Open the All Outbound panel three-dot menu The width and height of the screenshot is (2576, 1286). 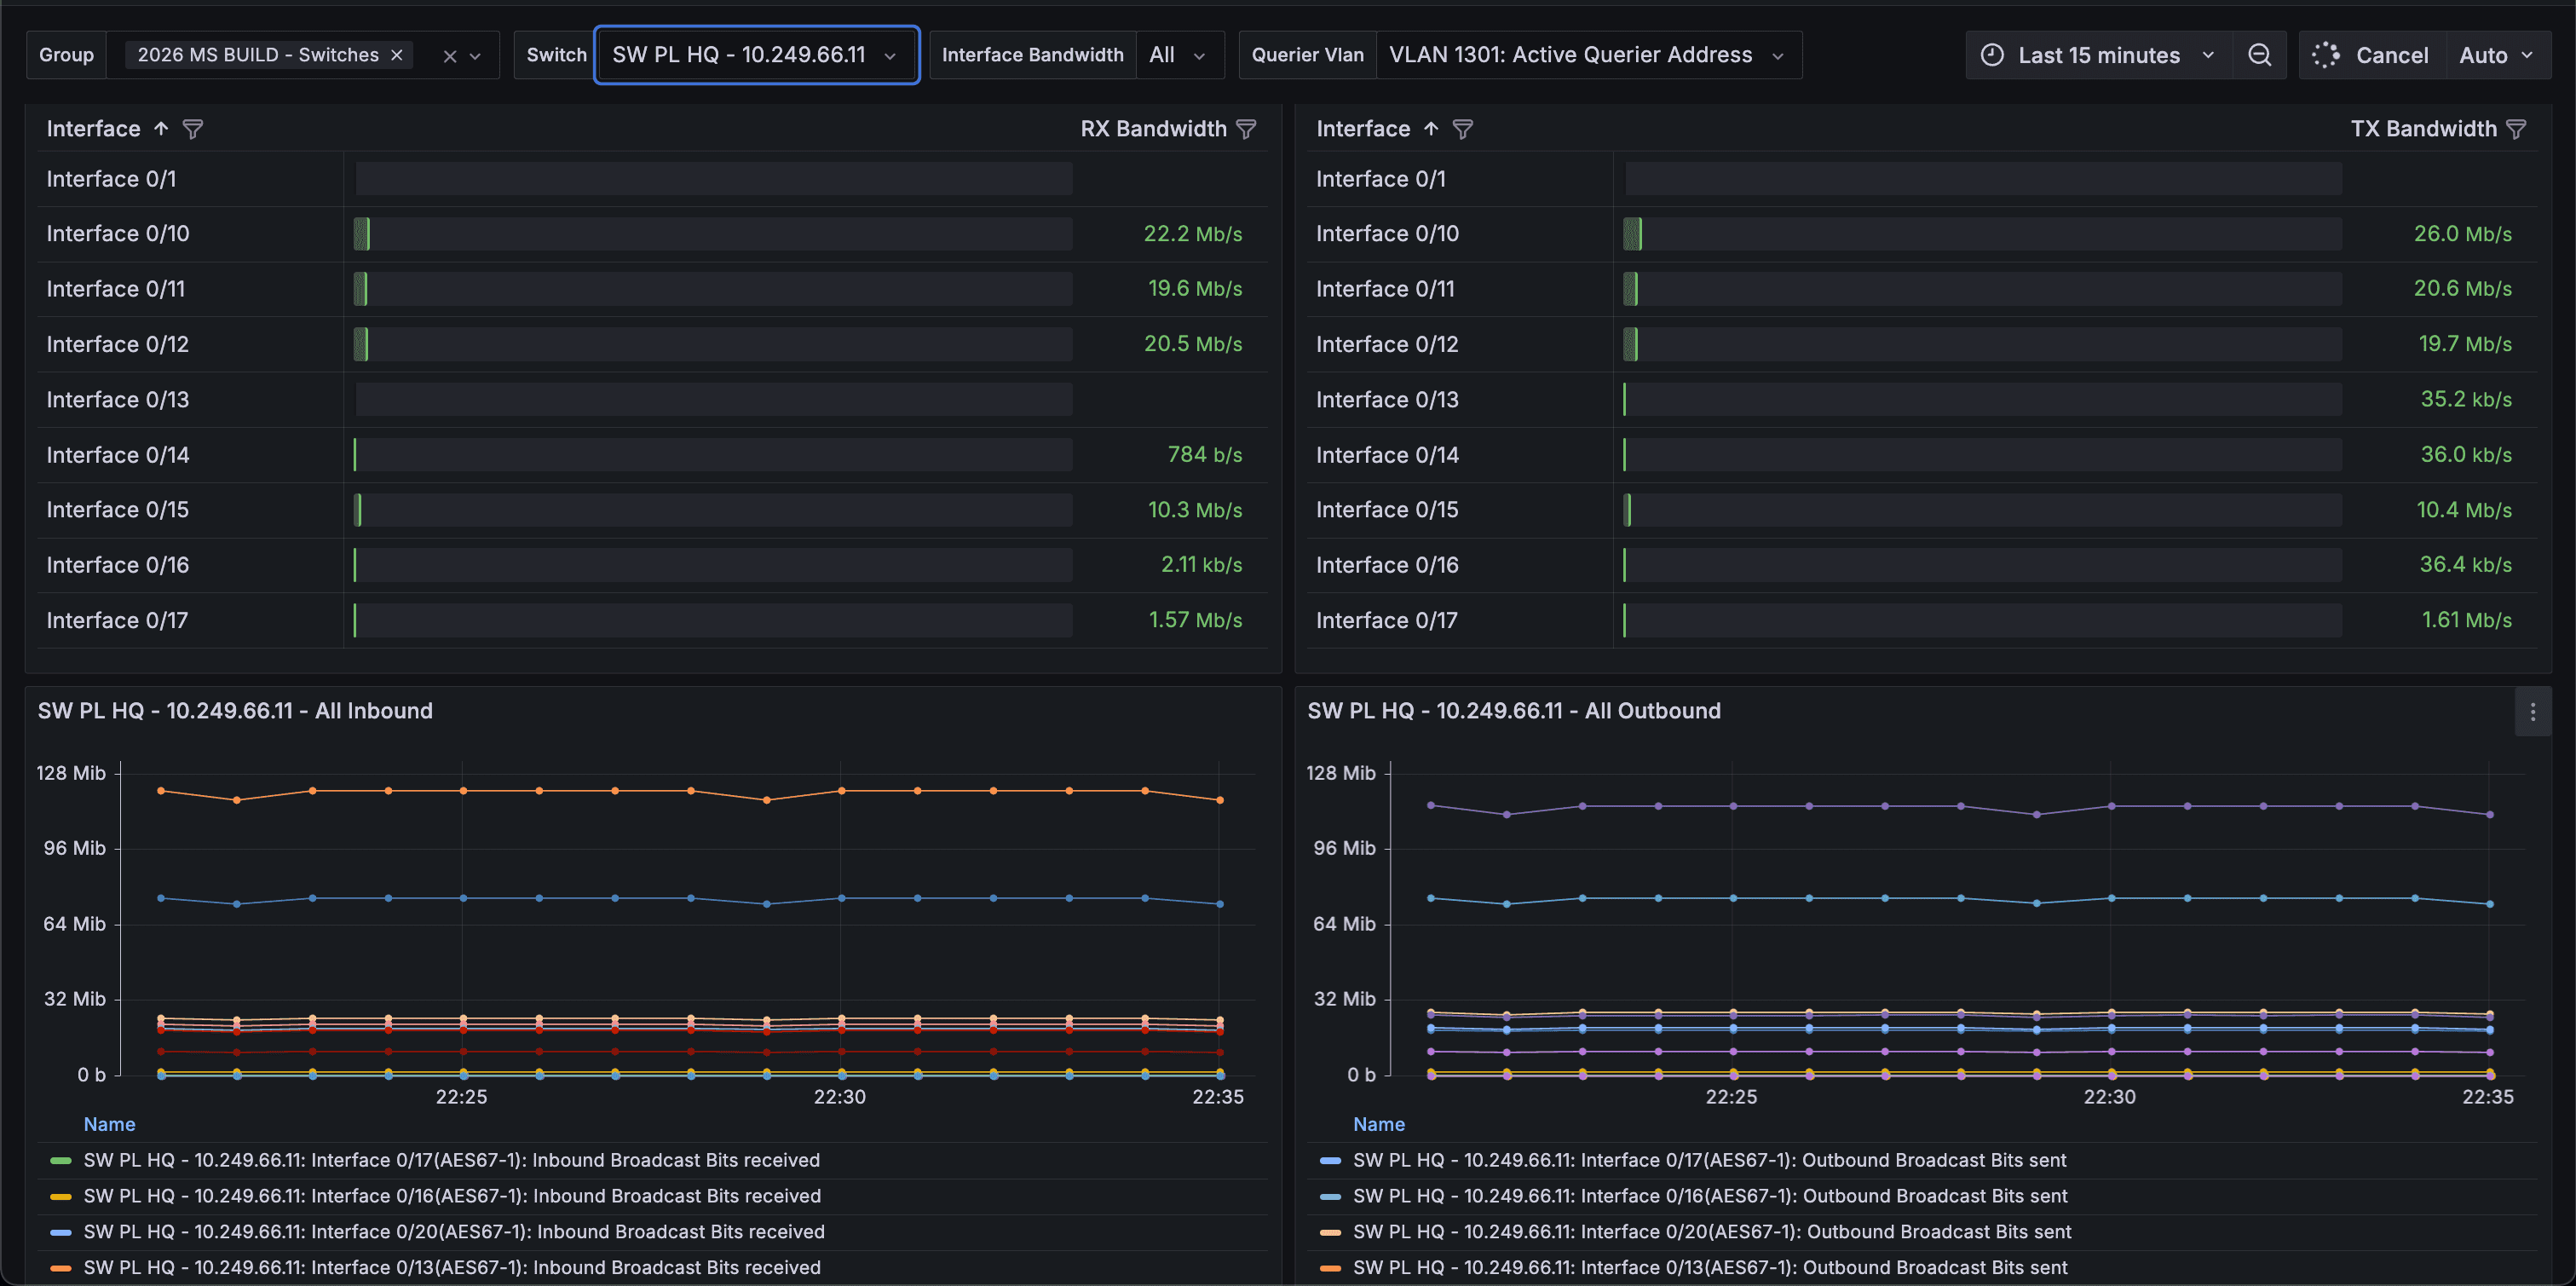click(x=2532, y=712)
